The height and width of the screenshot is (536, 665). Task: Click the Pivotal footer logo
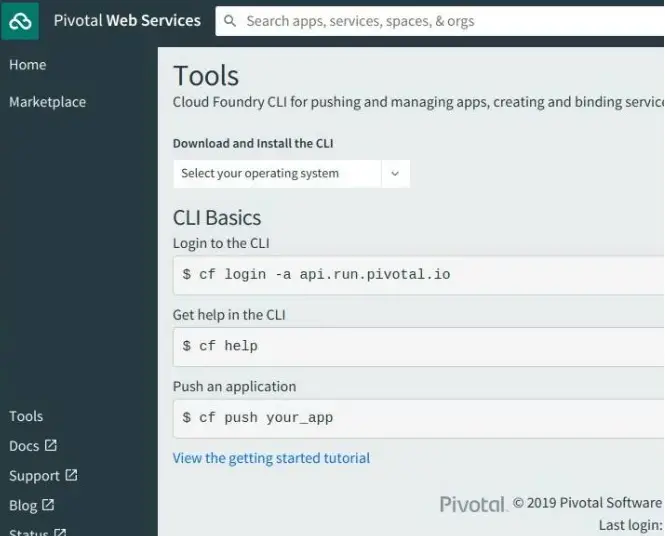tap(473, 504)
